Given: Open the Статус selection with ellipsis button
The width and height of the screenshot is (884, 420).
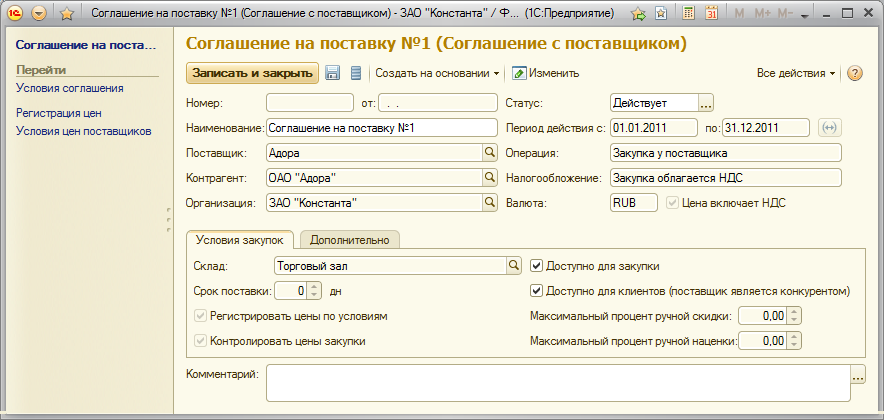Looking at the screenshot, I should click(x=706, y=103).
